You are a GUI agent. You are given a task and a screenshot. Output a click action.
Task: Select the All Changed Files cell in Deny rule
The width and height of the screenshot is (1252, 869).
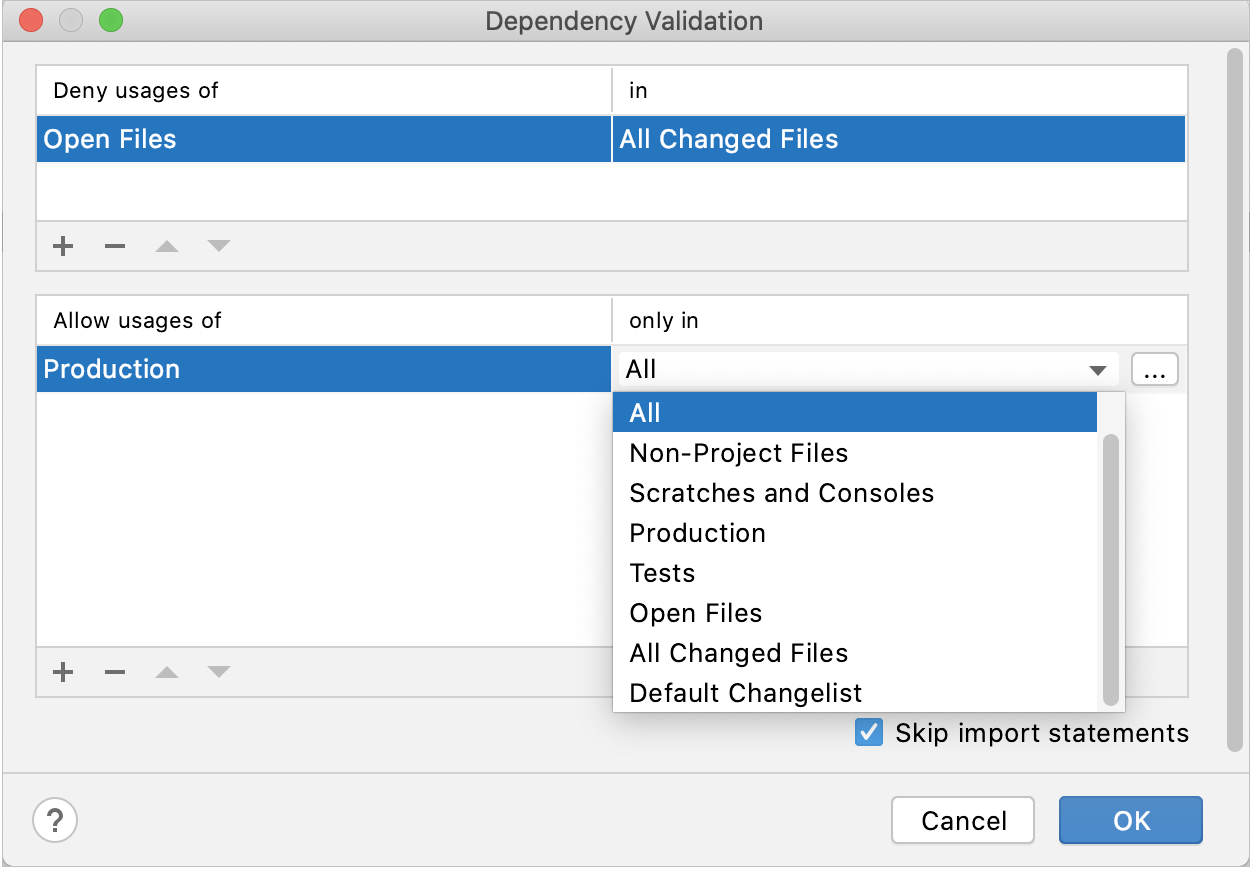898,139
